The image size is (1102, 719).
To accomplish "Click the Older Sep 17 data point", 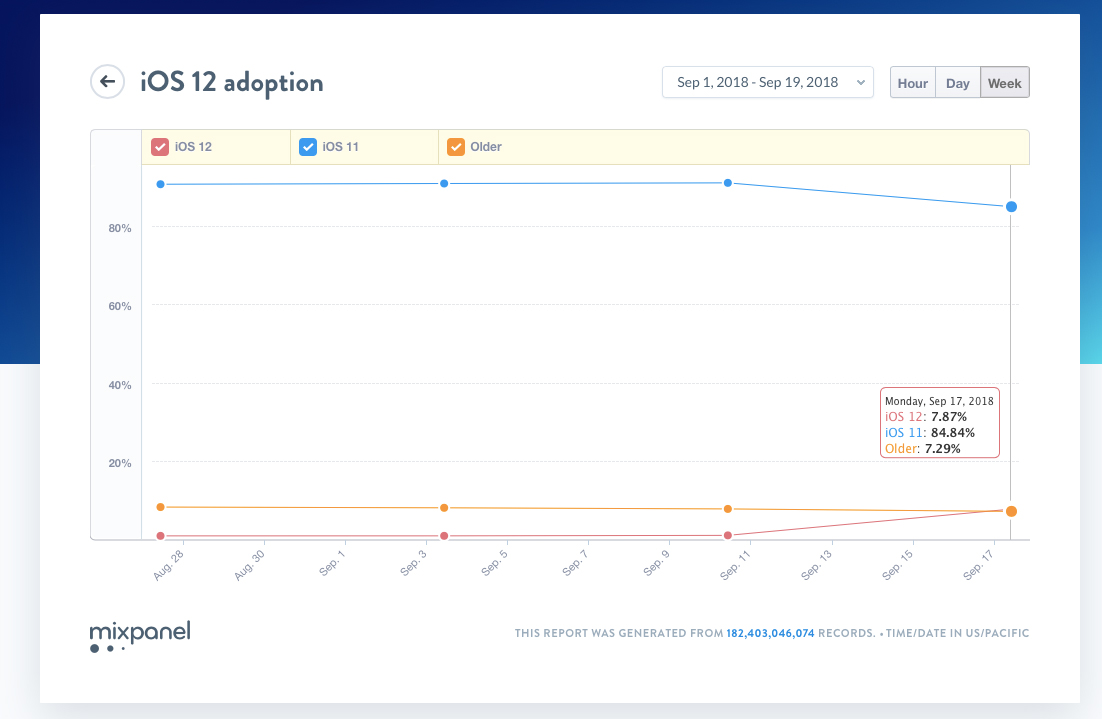I will (x=1012, y=511).
